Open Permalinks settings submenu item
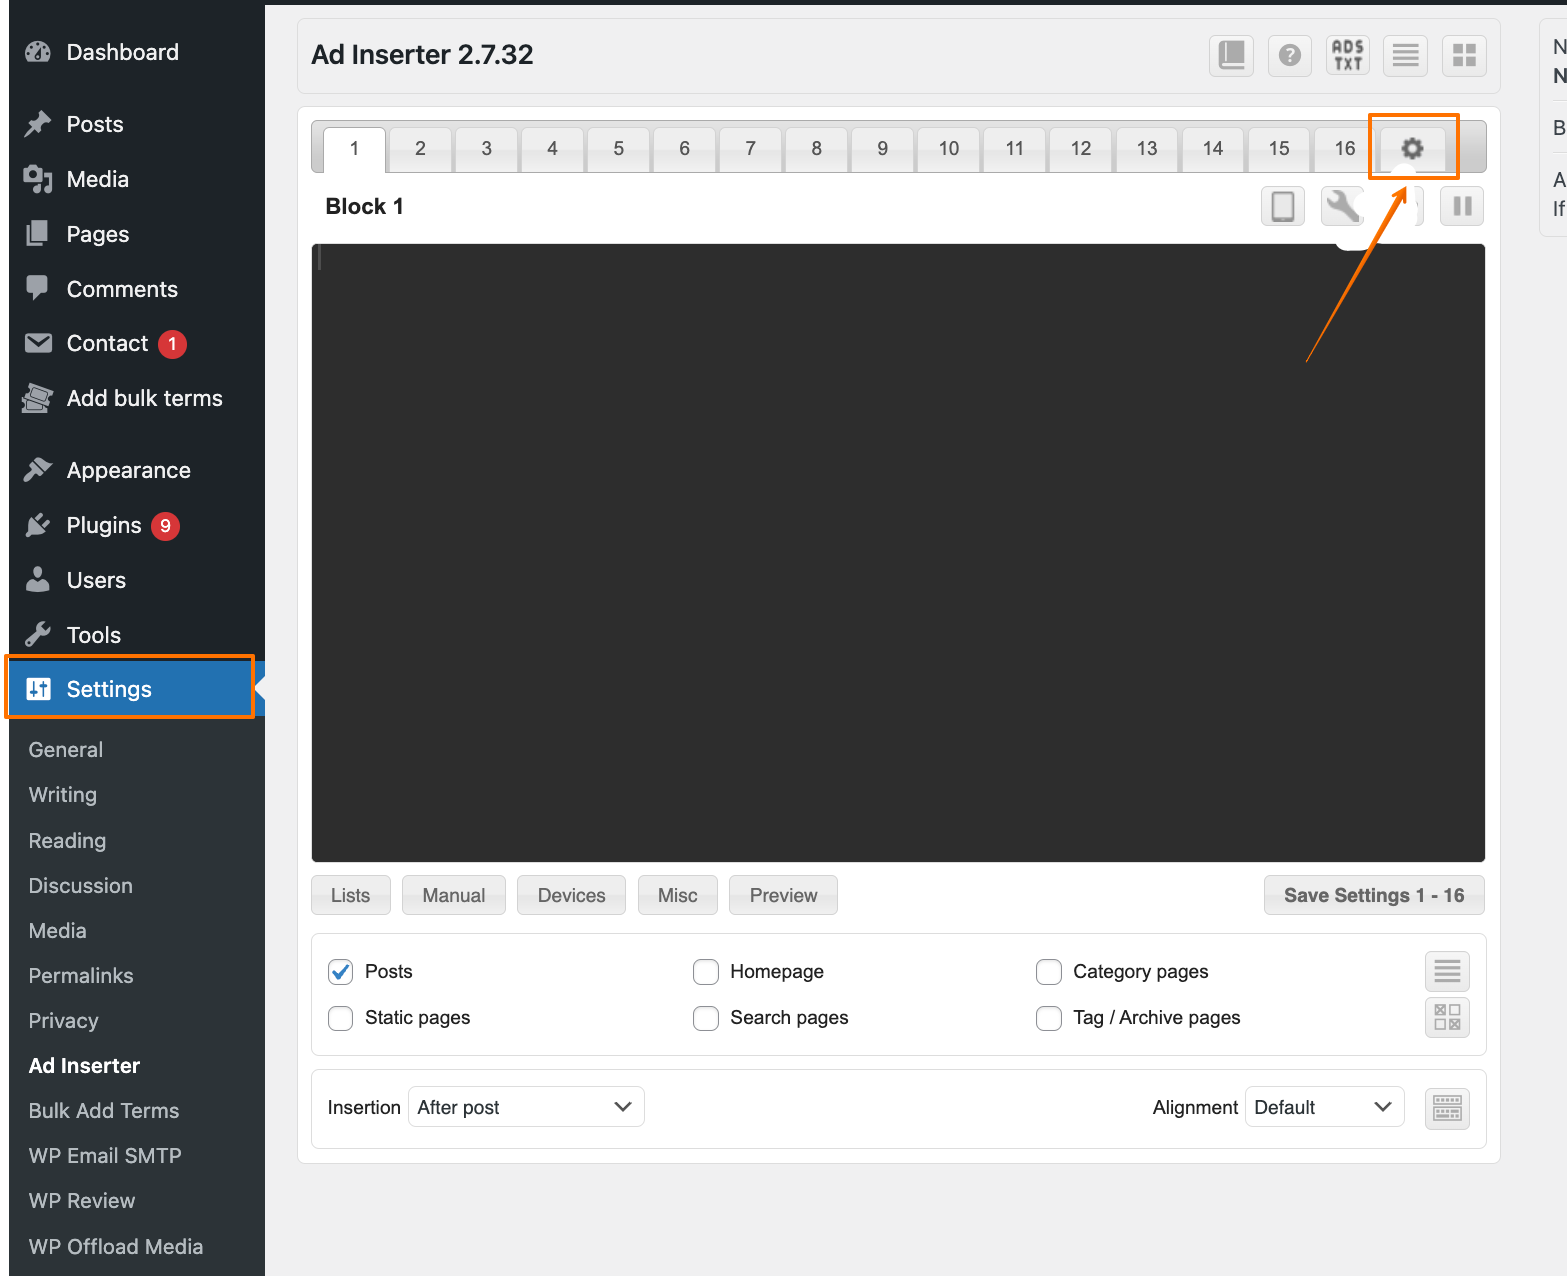 81,976
